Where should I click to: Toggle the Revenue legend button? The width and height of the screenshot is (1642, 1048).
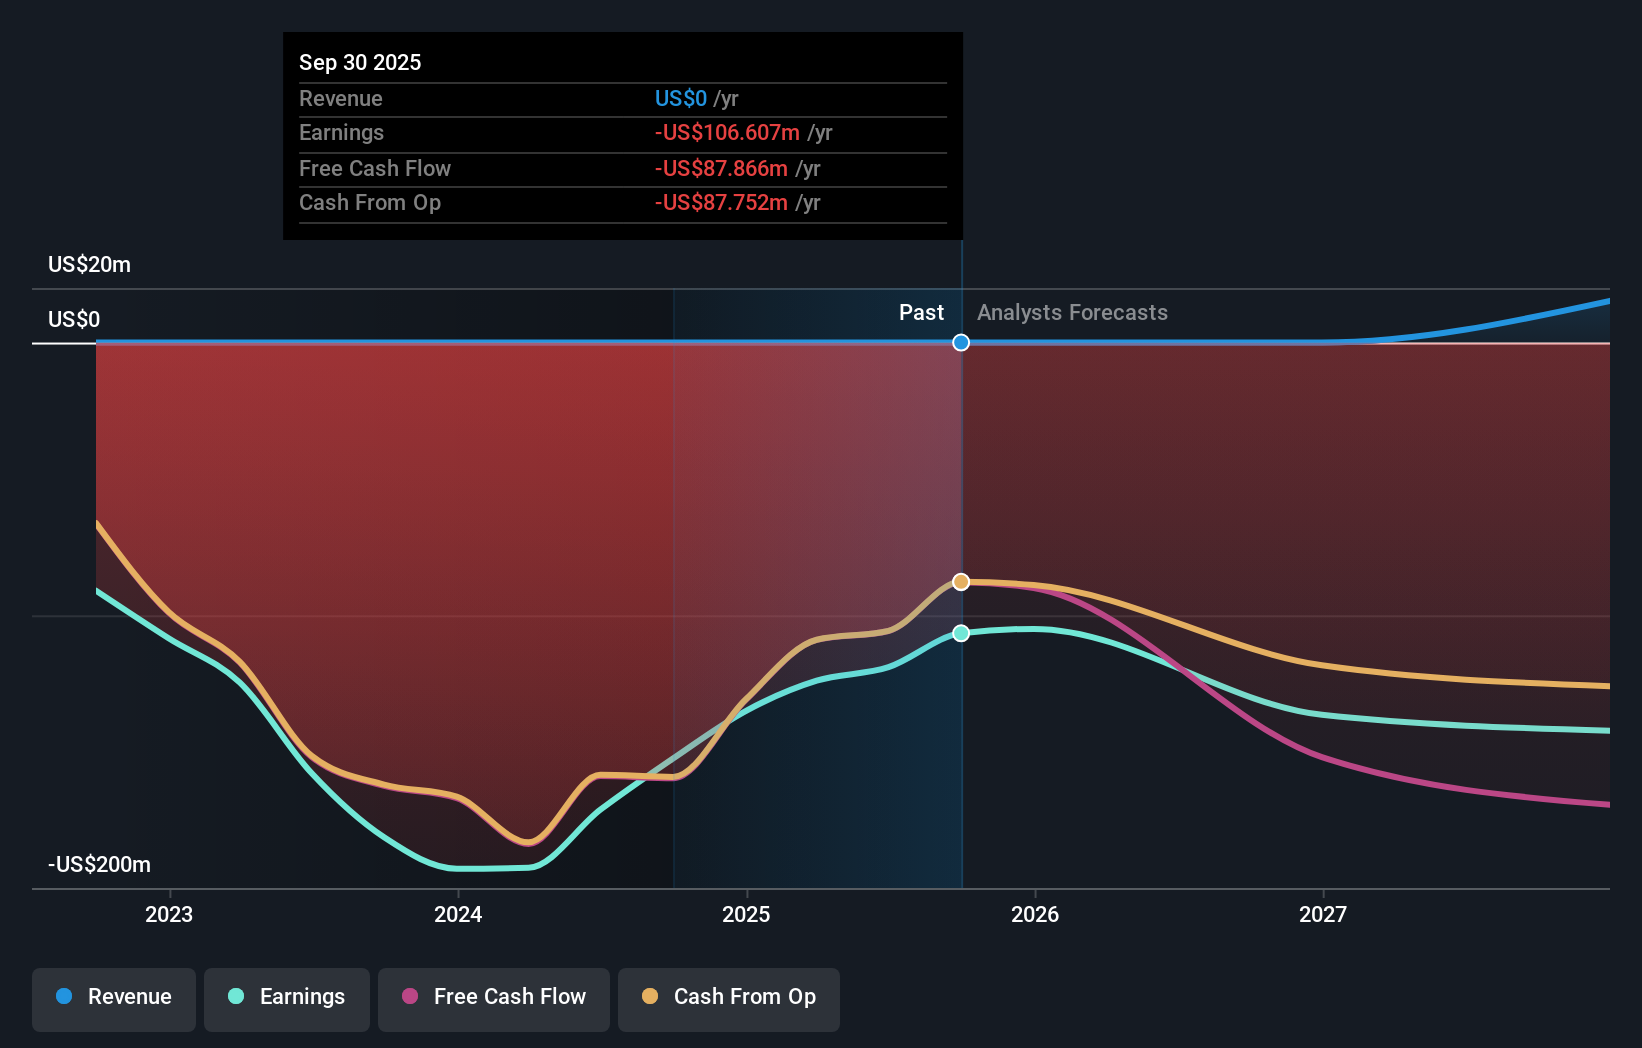coord(113,998)
